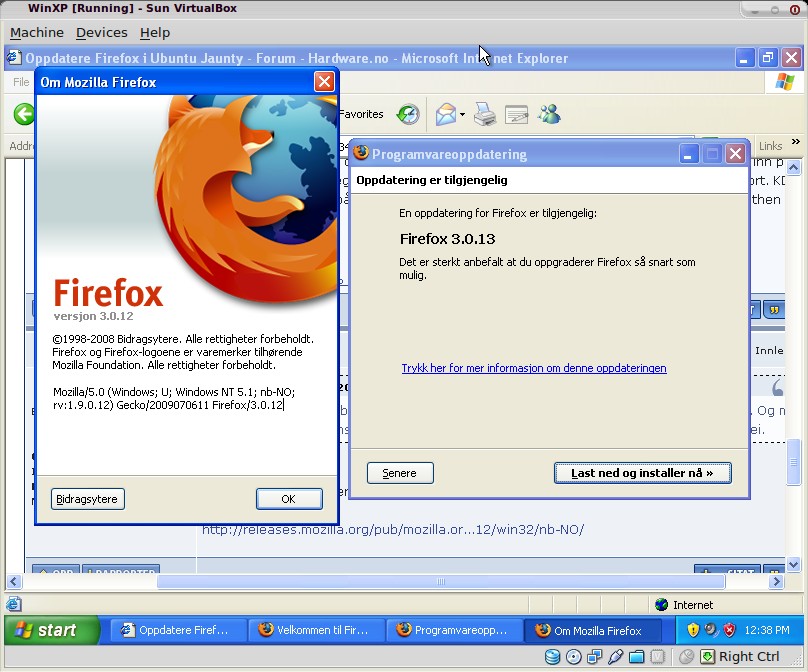Click the Edit page icon in IE toolbar
This screenshot has height=672, width=808.
tap(516, 114)
